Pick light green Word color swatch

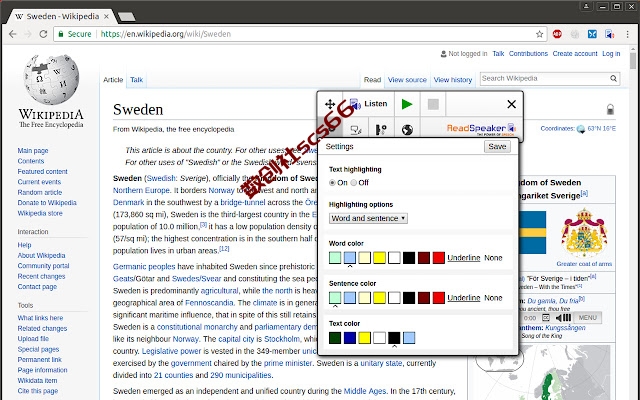(x=335, y=258)
